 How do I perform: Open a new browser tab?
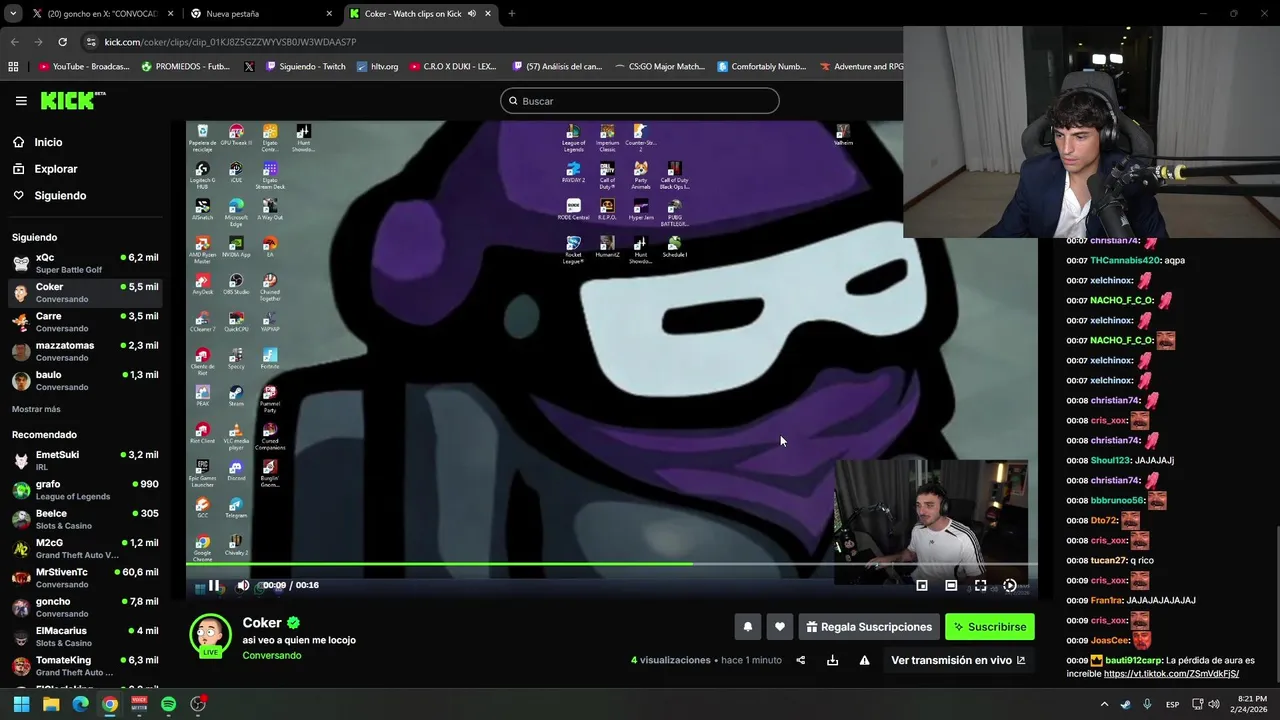click(512, 14)
